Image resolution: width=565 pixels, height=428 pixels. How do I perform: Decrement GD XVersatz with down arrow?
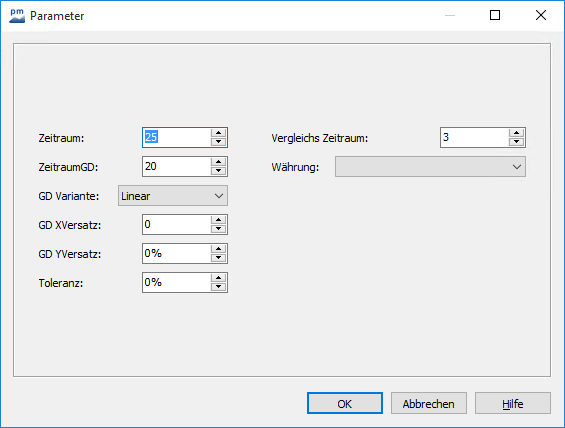tap(218, 229)
